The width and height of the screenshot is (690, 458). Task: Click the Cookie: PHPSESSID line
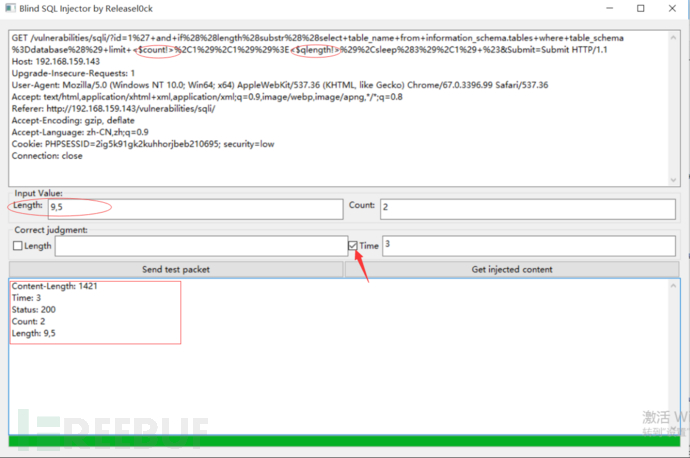pos(143,144)
